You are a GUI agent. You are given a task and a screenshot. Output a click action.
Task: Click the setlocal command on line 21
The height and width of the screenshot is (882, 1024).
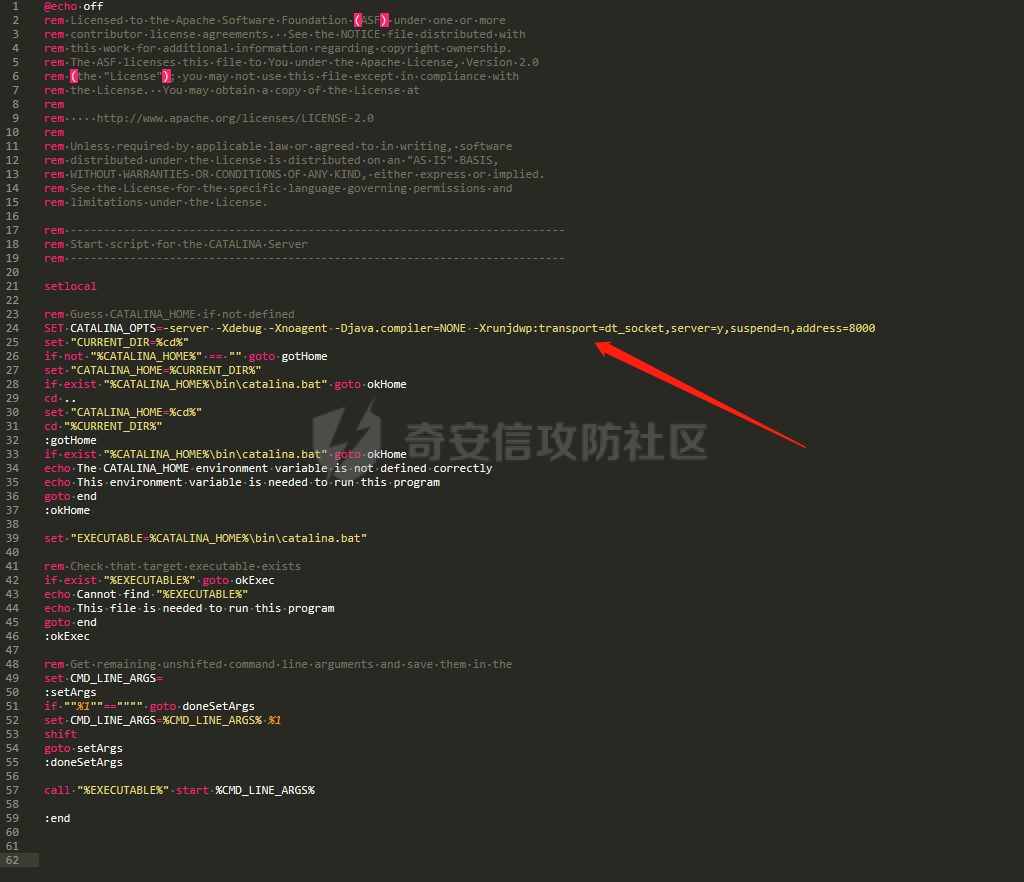[x=71, y=286]
